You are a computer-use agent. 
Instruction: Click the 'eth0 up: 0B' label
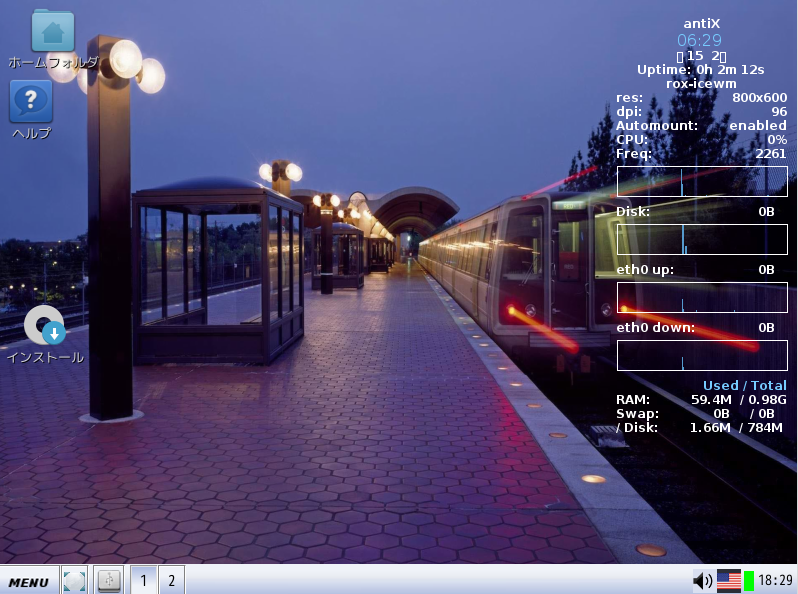(695, 269)
